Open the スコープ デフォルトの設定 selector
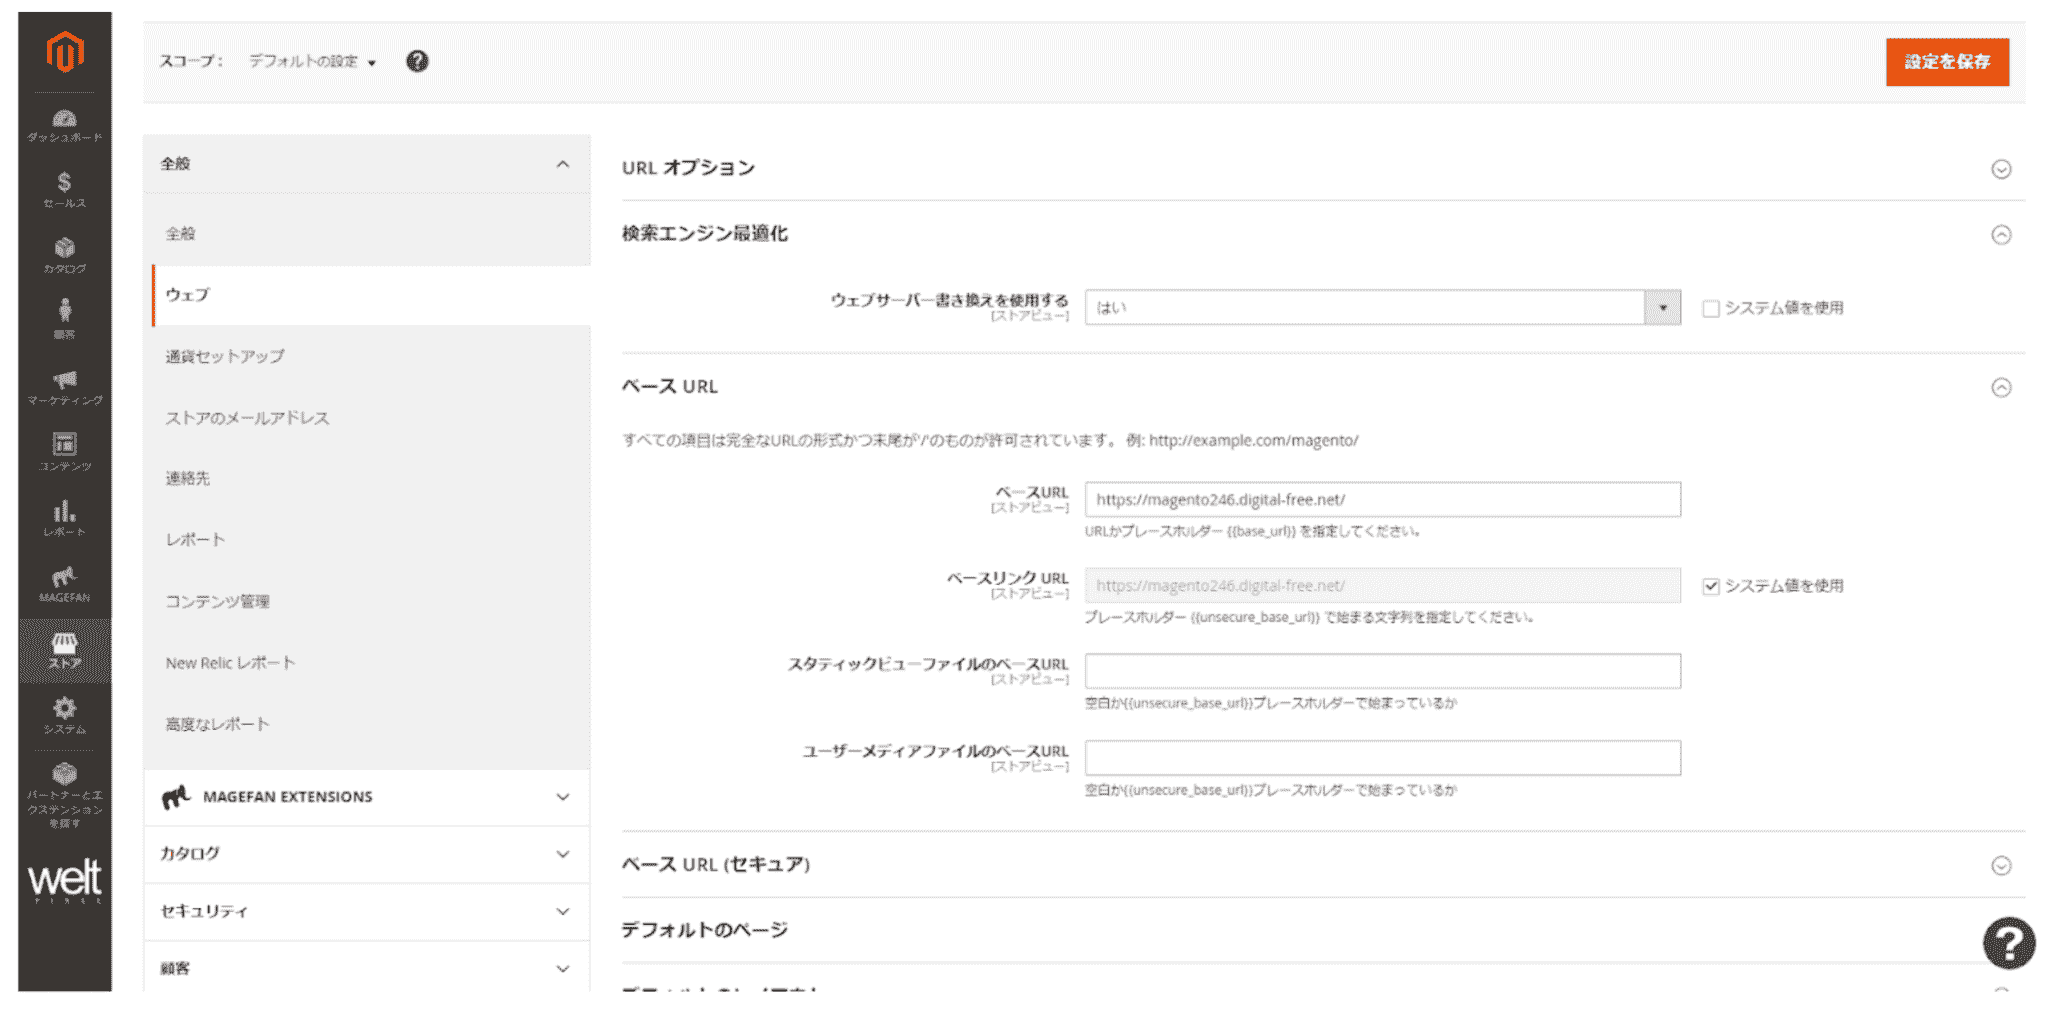This screenshot has width=2048, height=1020. pos(310,61)
